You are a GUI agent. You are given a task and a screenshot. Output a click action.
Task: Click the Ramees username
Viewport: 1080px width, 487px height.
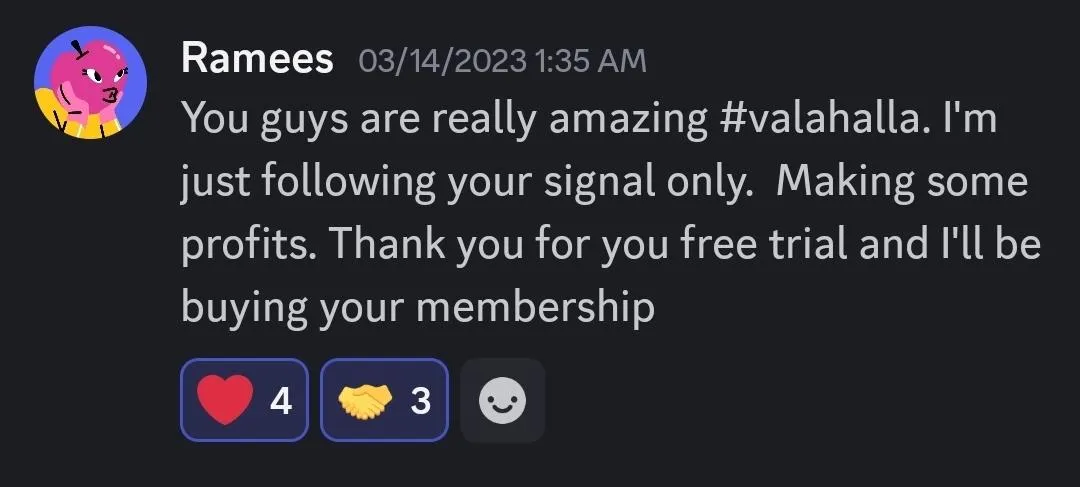click(258, 59)
